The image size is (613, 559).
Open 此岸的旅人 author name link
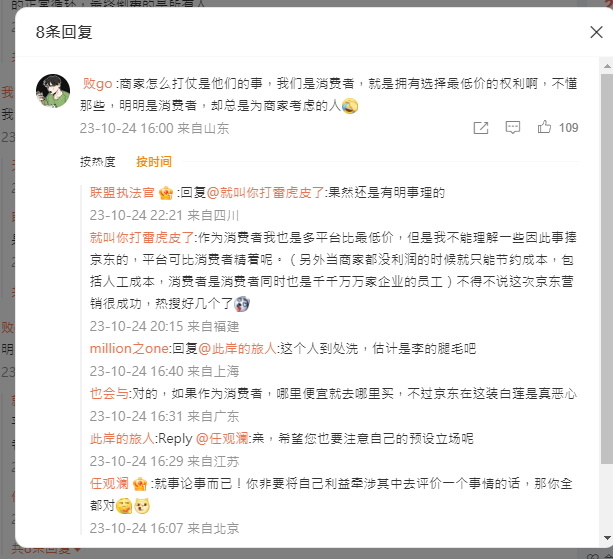click(x=122, y=439)
